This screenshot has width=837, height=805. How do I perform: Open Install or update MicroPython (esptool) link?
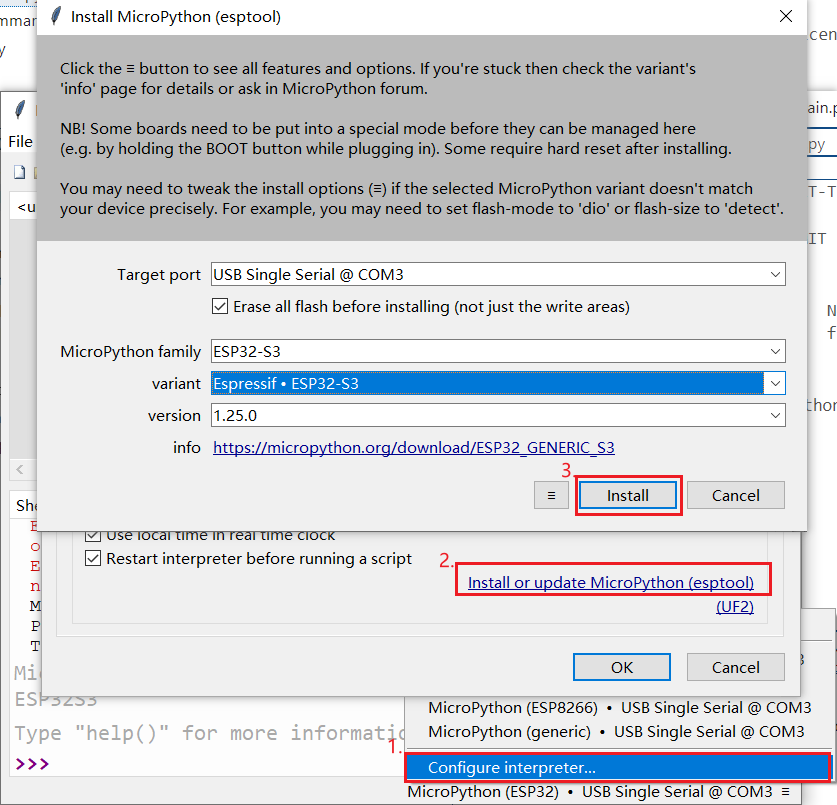coord(611,582)
